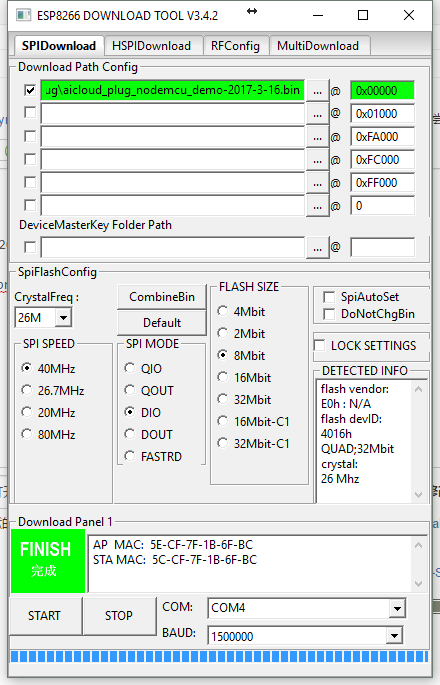440x685 pixels.
Task: Click the 0xFA000 address field
Action: 382,137
